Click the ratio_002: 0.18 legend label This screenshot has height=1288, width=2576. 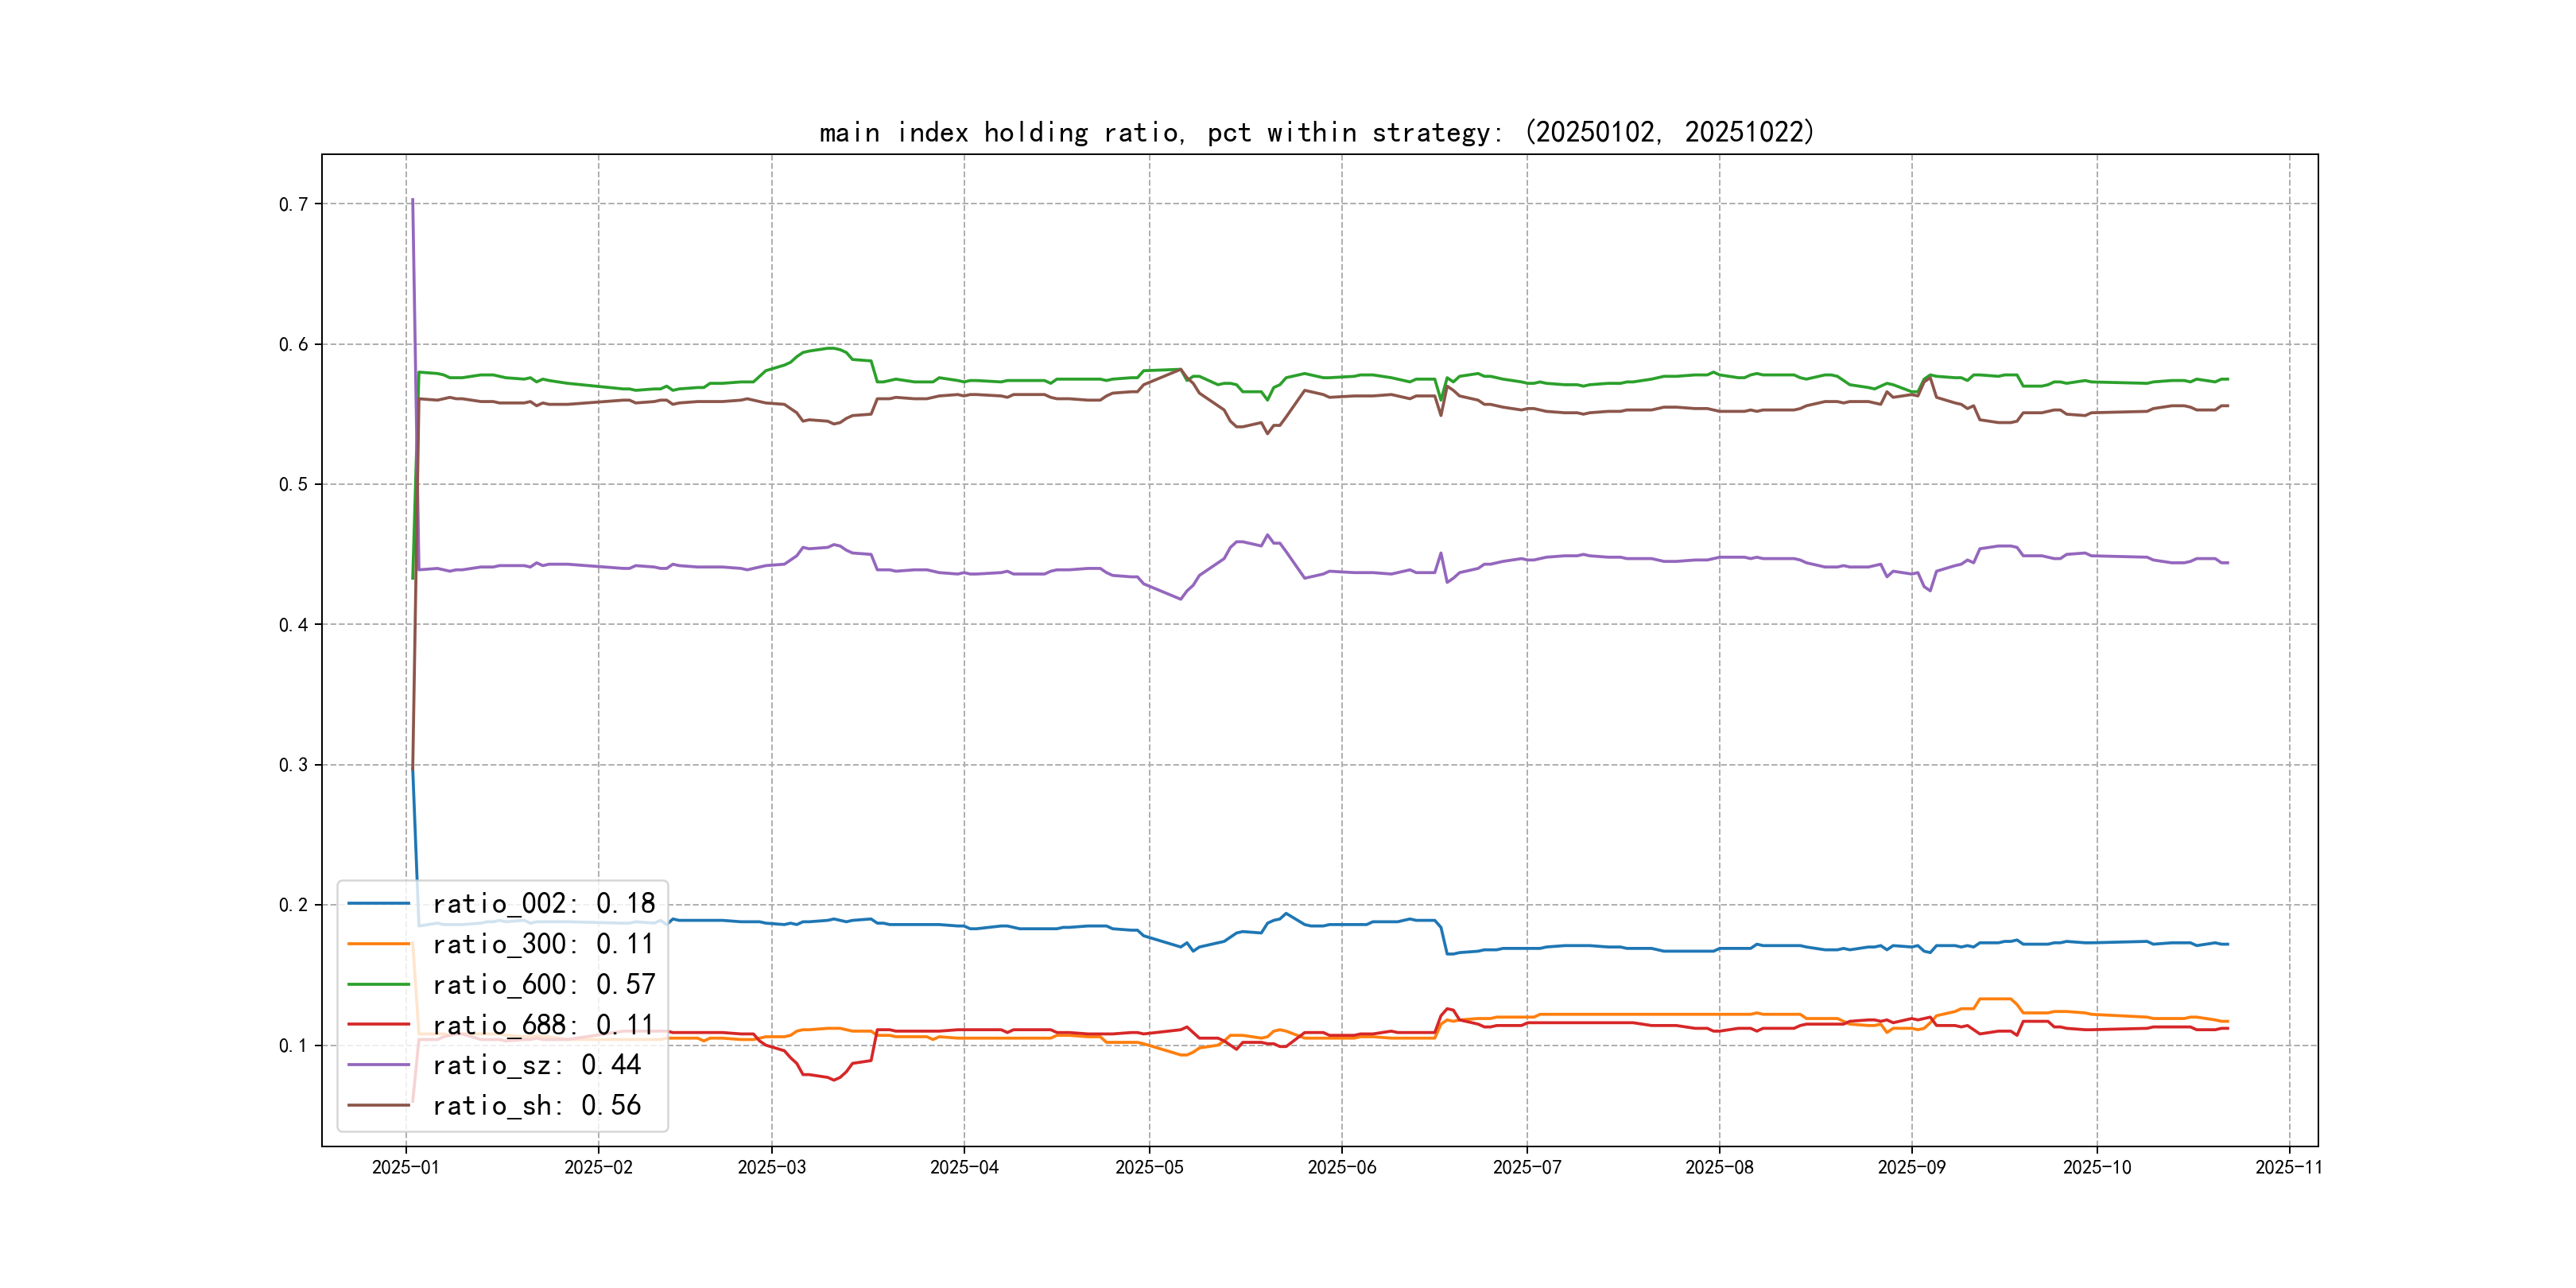tap(543, 903)
